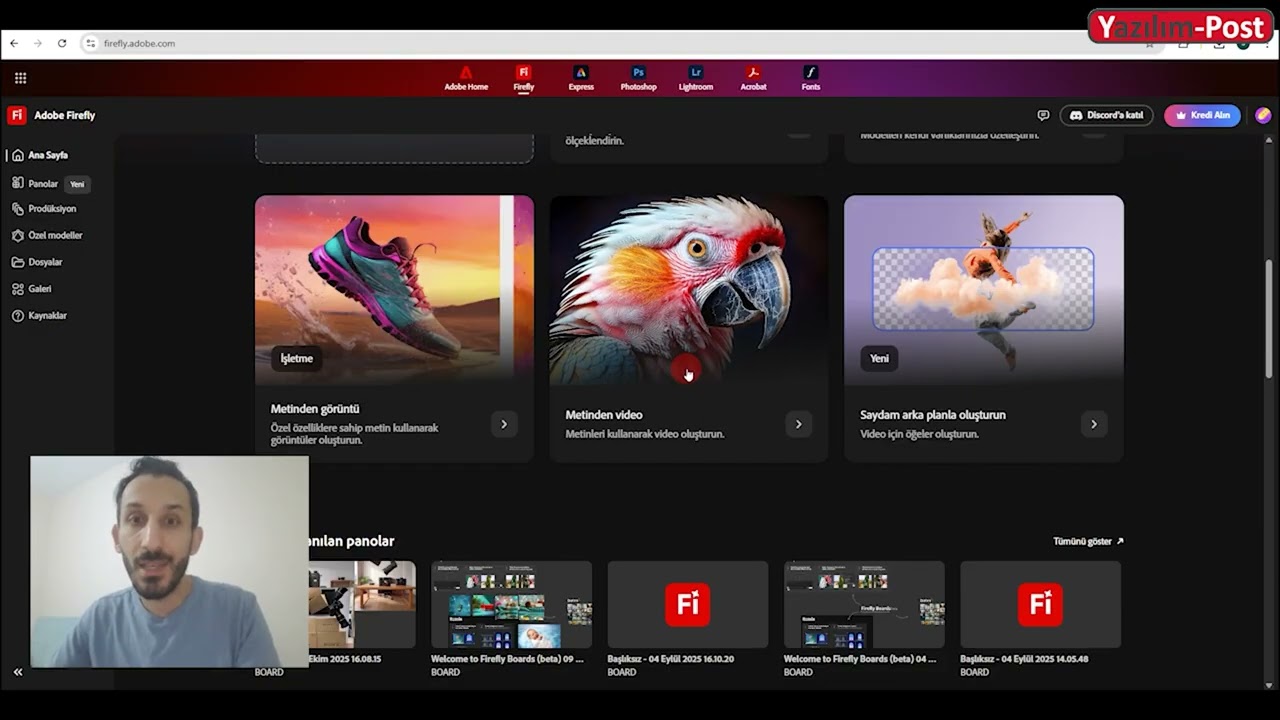Open Başlıksız - 04 Eylül 2025 16.10.20 board
The height and width of the screenshot is (720, 1280).
688,604
